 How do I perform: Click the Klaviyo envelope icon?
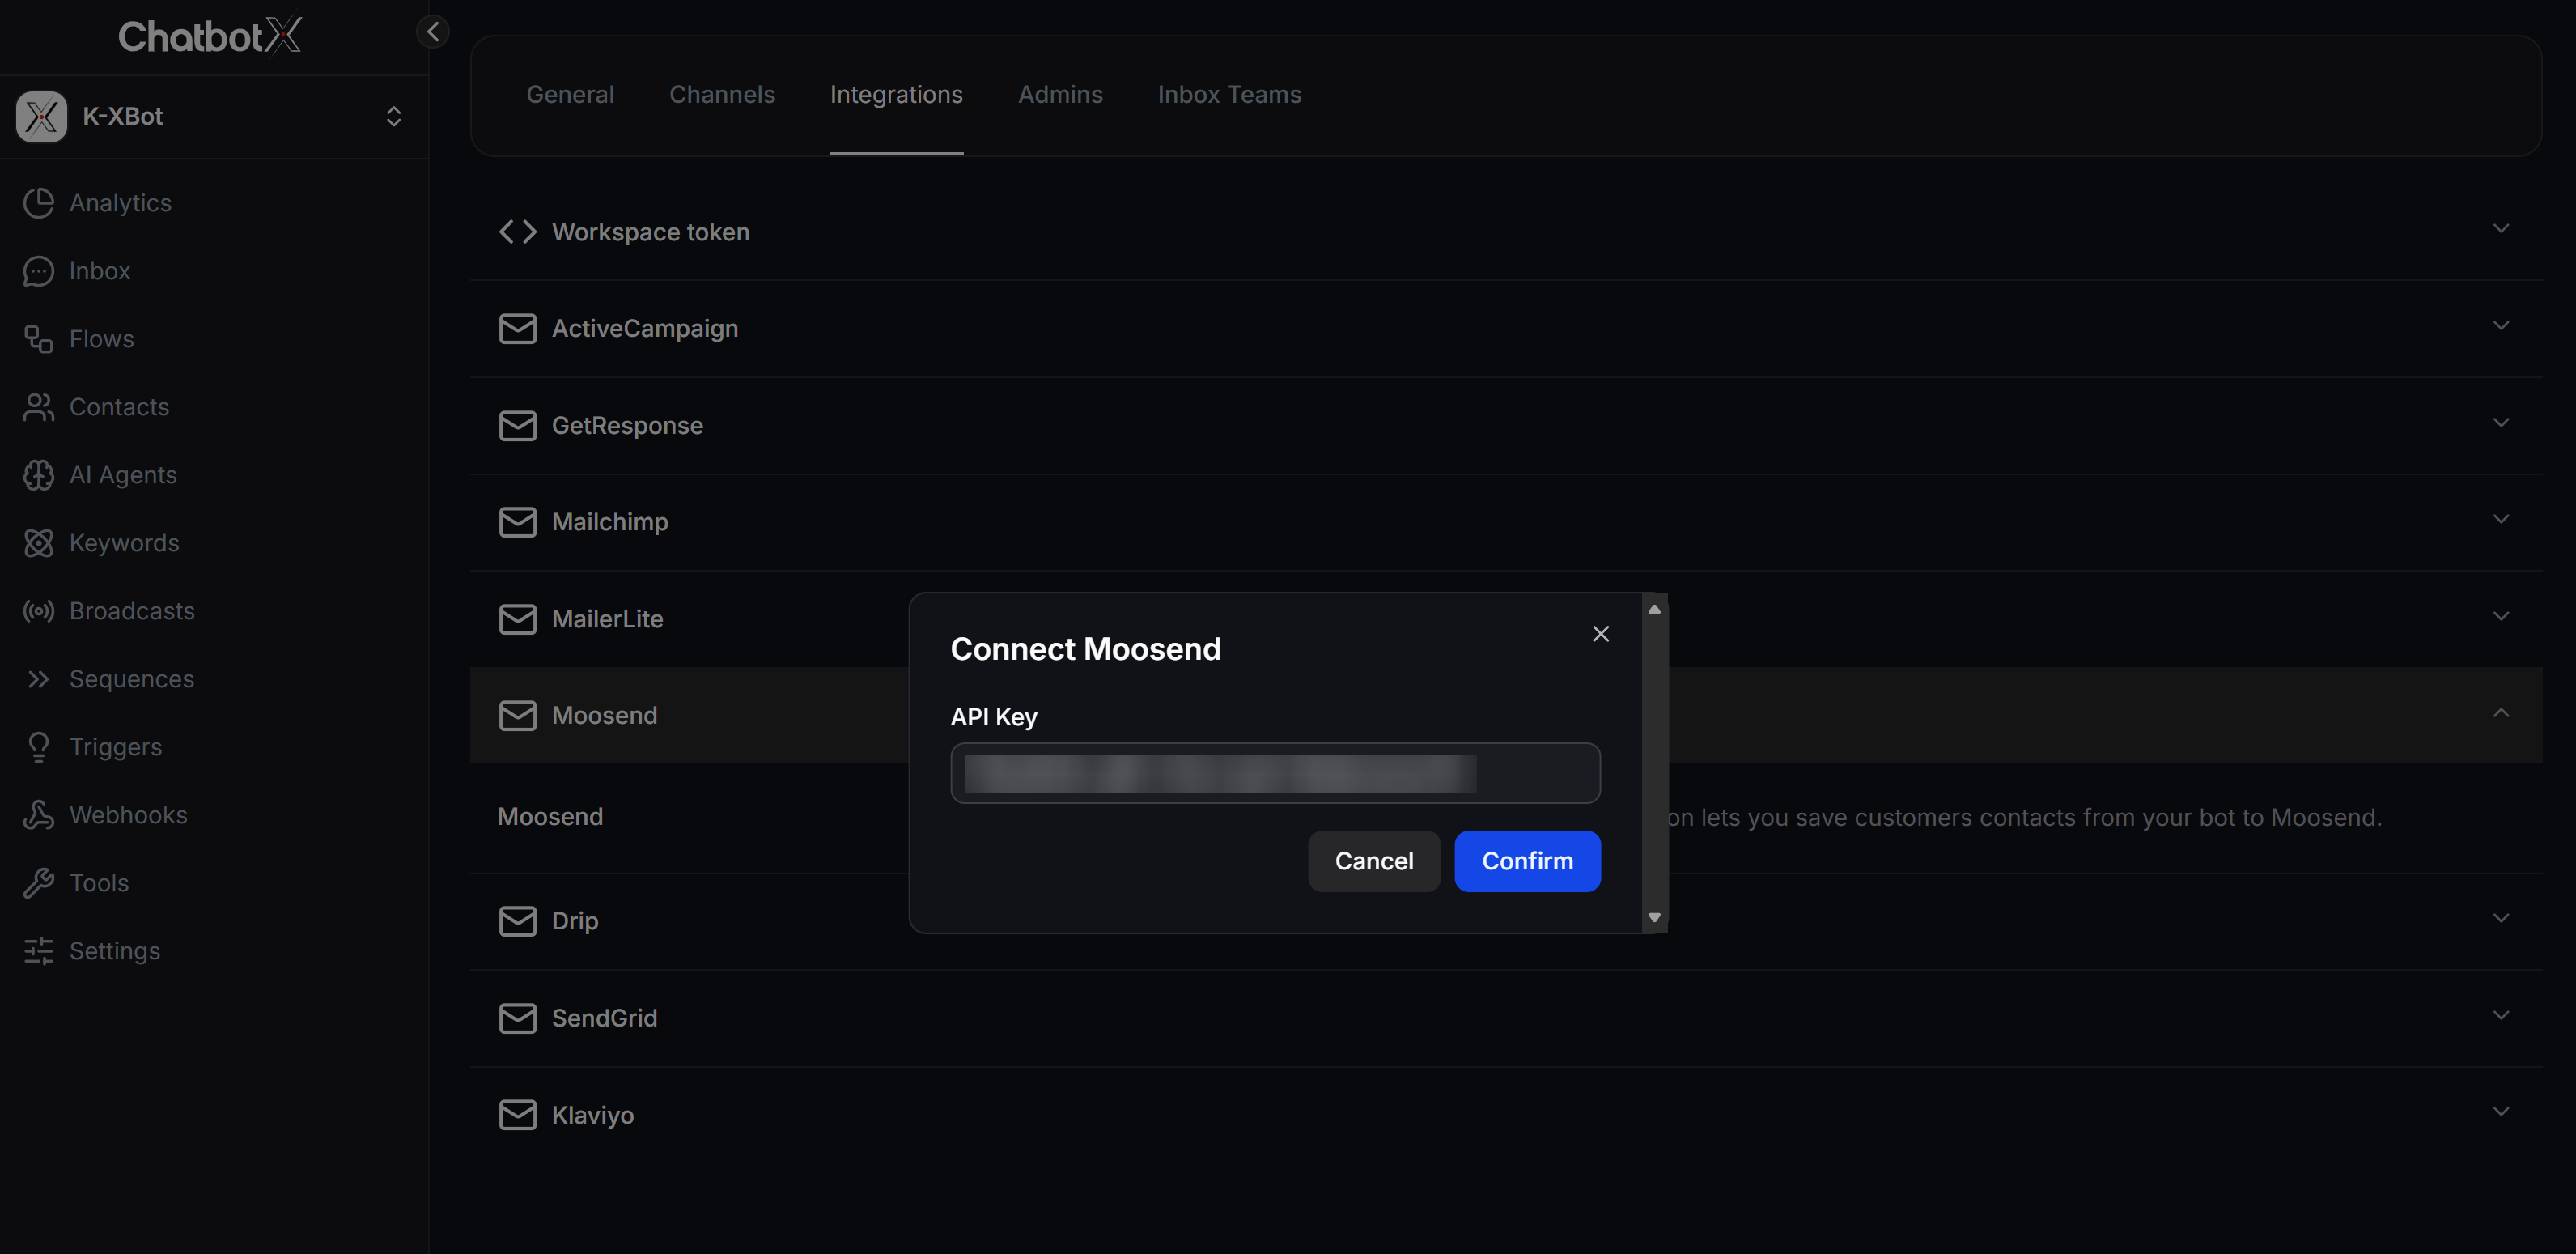click(518, 1115)
